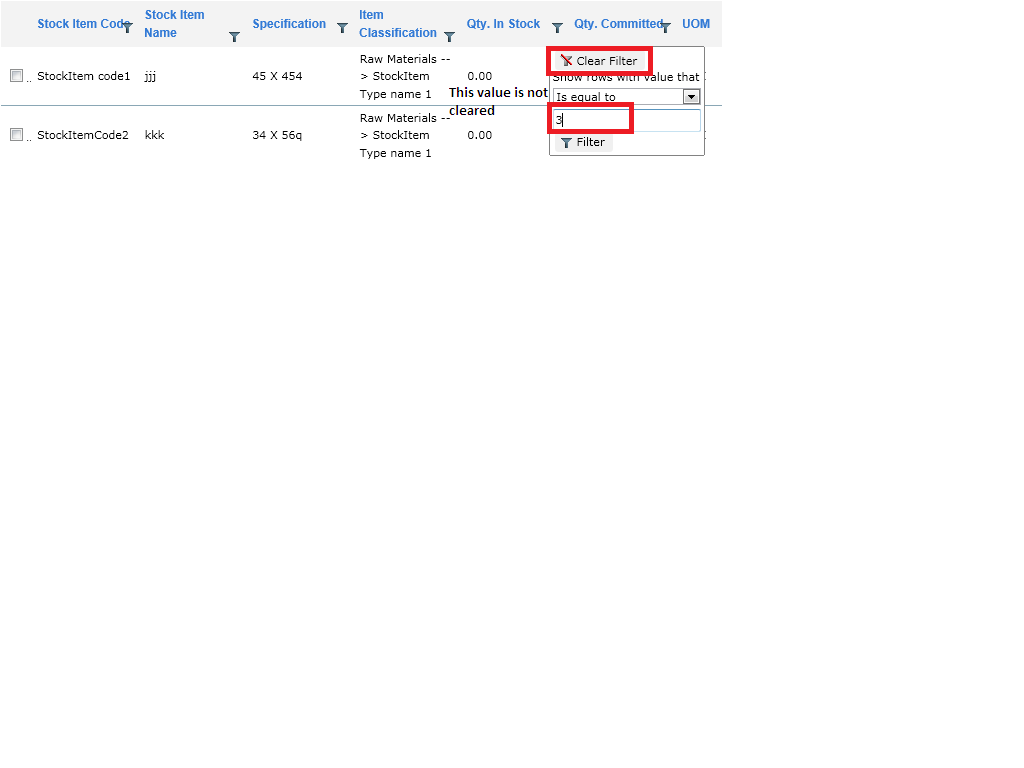Open filter icon for Item Classification column
1024x768 pixels.
click(449, 37)
